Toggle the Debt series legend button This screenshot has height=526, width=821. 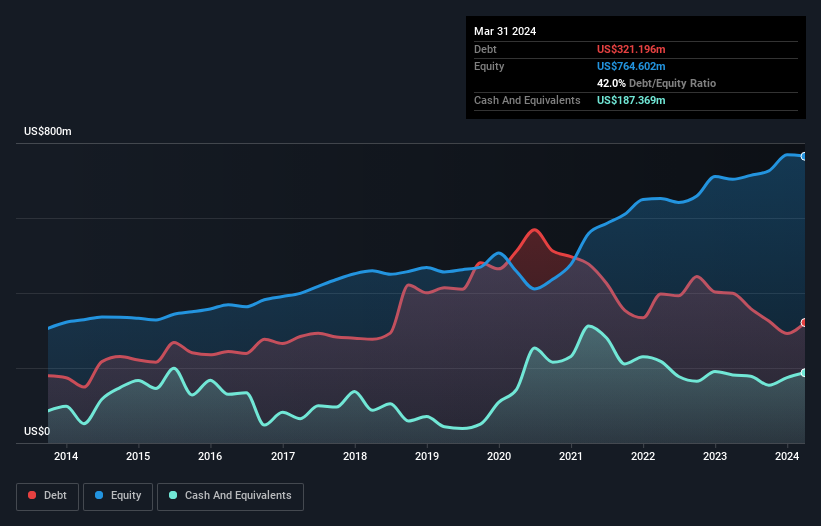click(48, 496)
